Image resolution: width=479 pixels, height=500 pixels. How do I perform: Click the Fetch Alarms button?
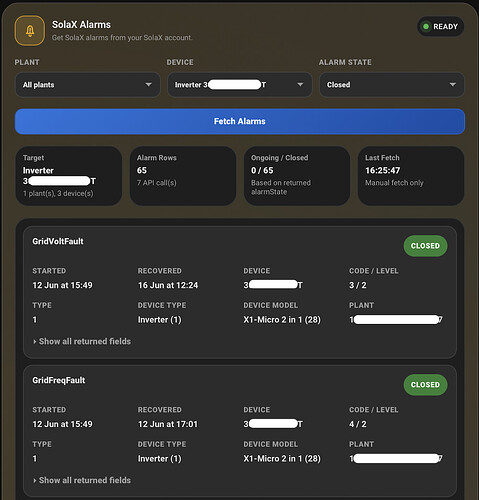click(x=240, y=121)
